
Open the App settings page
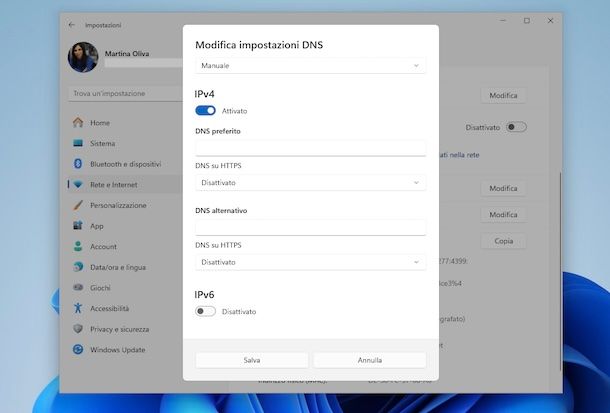124,226
